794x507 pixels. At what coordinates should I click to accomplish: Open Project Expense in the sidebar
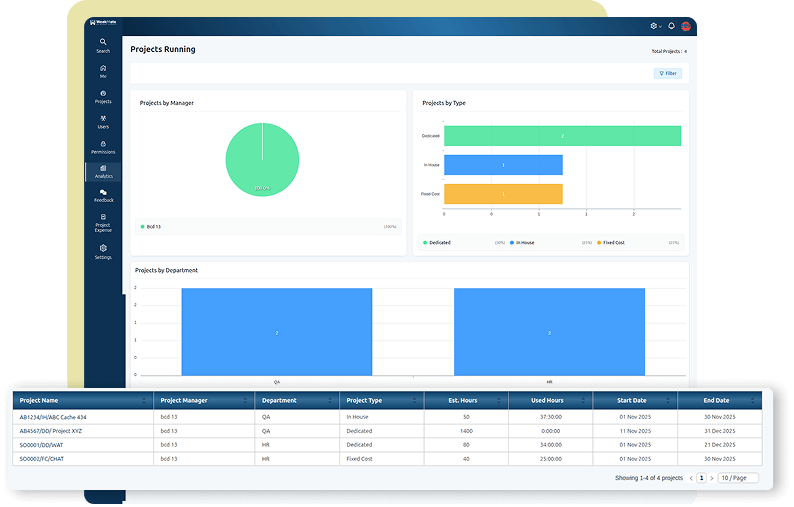103,221
